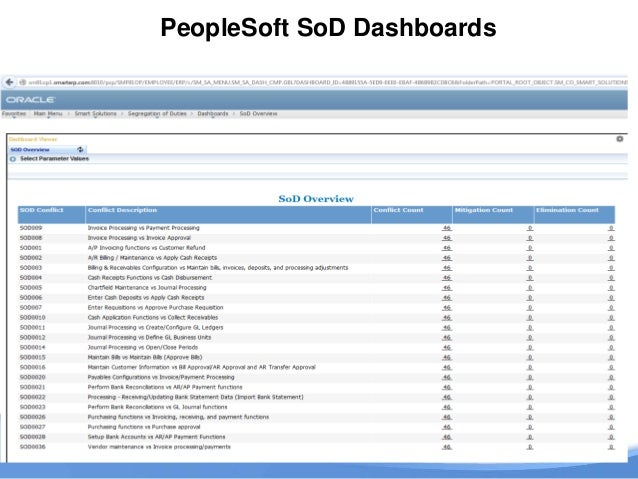Open mitigation count for SOD0022 row
The image size is (638, 479).
[x=530, y=397]
